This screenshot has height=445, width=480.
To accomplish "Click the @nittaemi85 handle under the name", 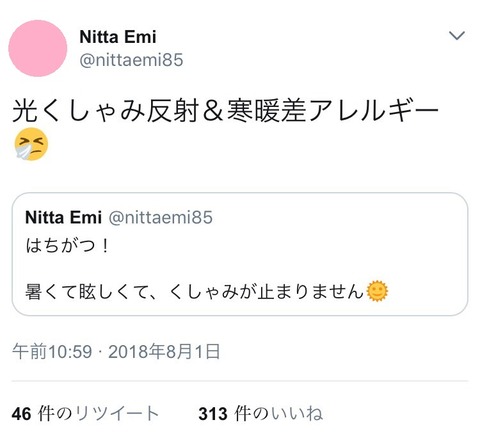I will pos(131,60).
